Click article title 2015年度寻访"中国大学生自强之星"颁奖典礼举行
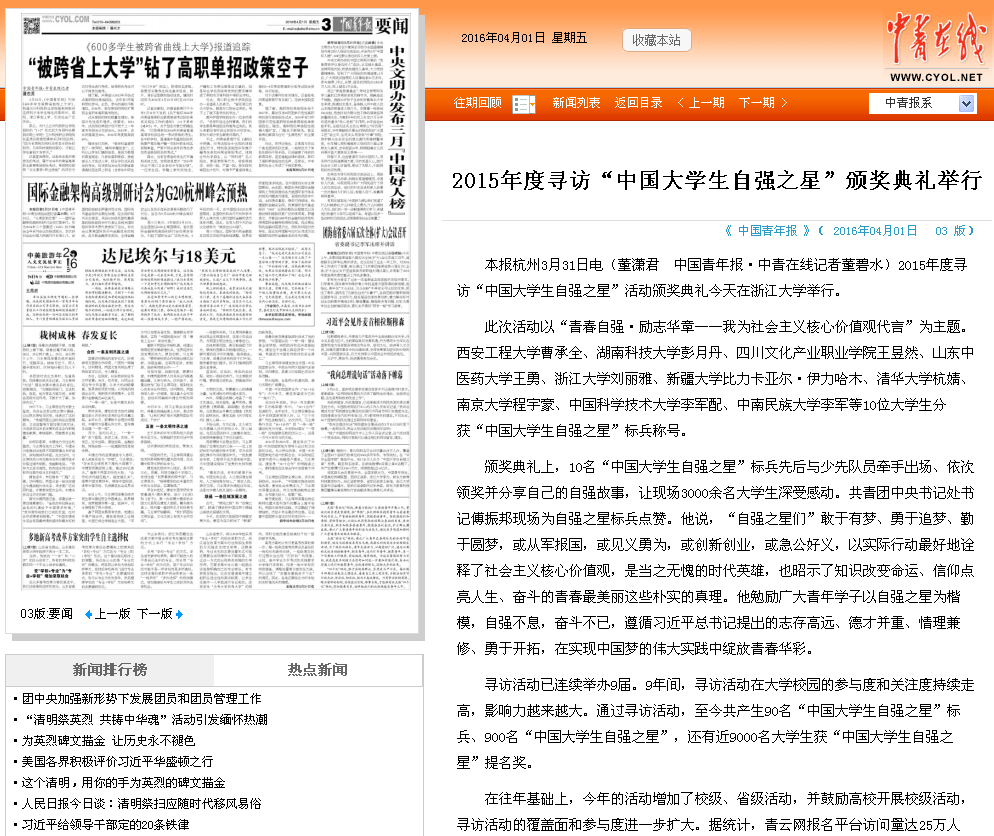 click(x=717, y=181)
